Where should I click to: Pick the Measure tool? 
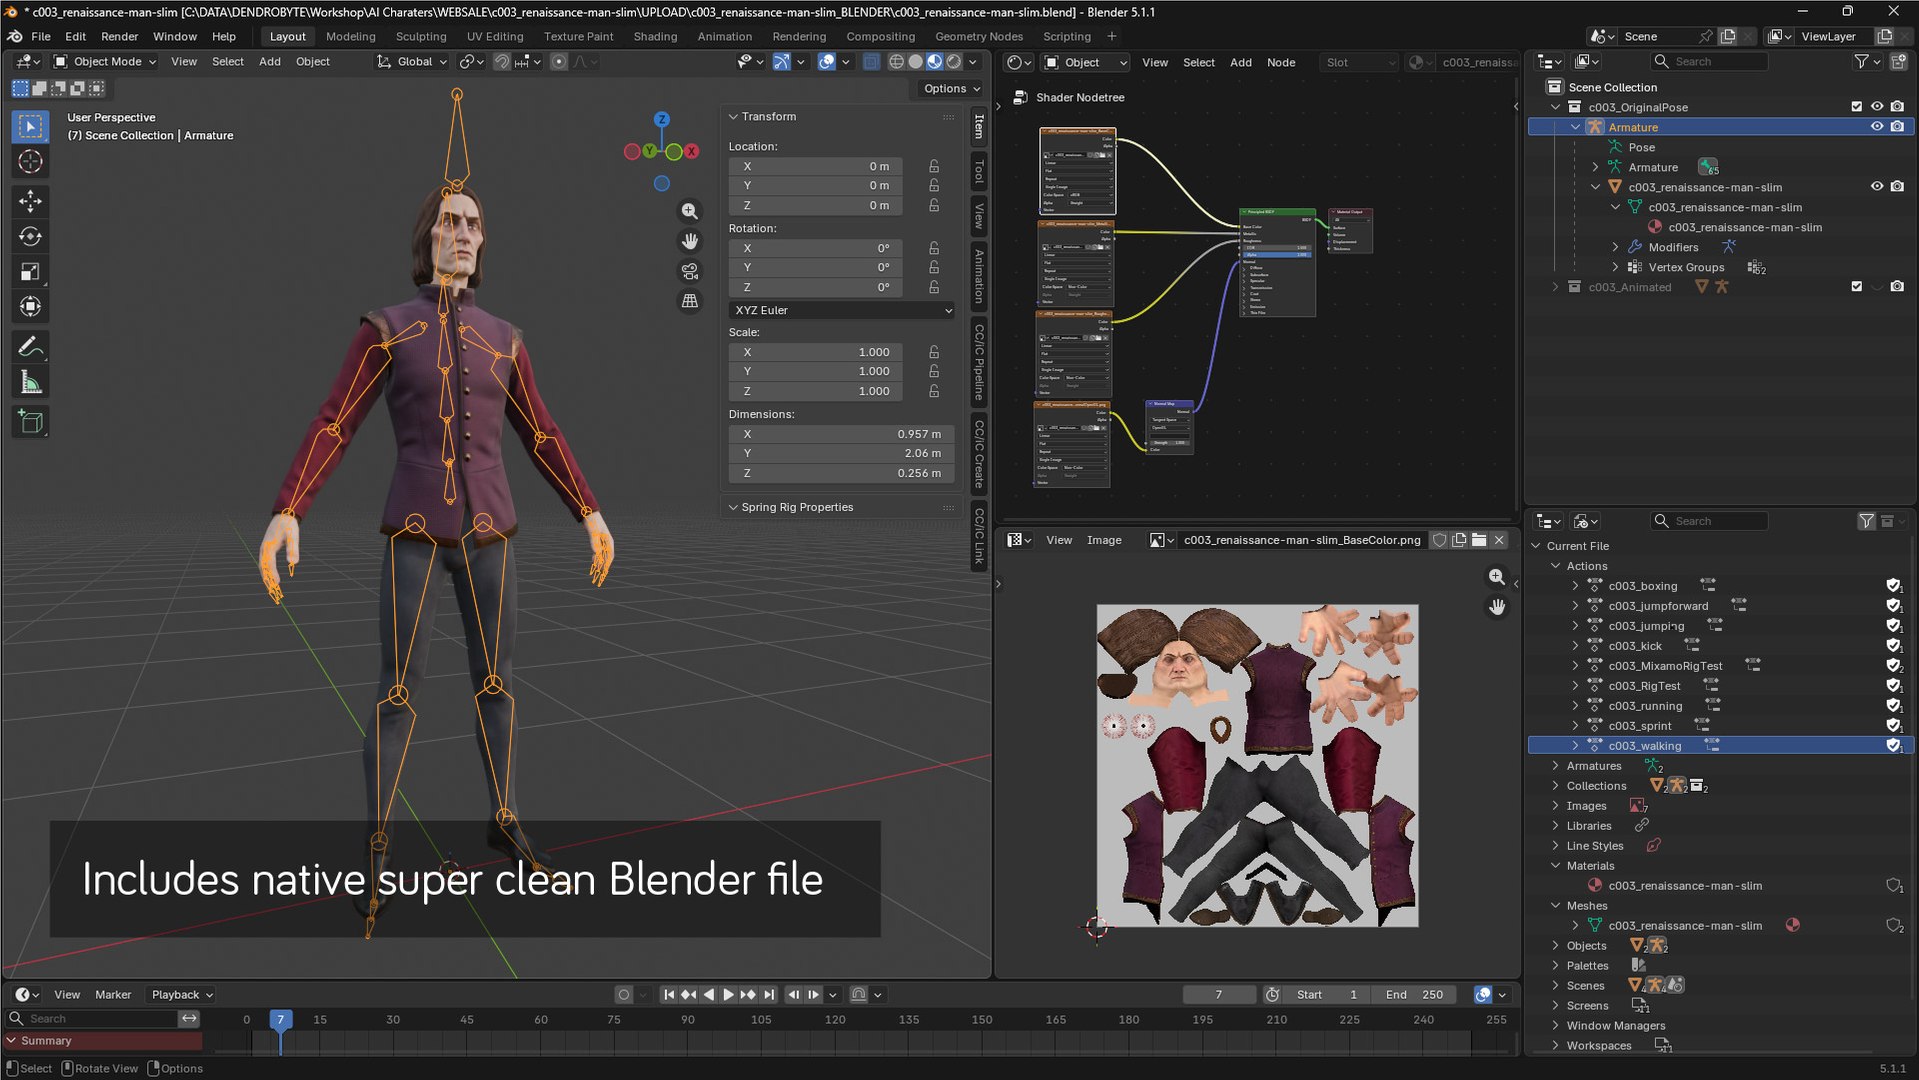tap(30, 382)
